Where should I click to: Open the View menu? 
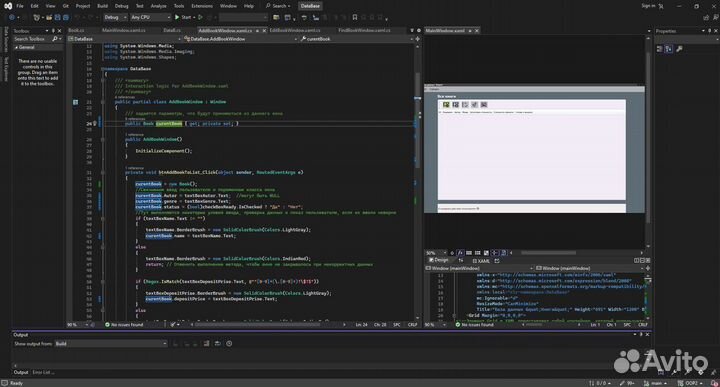tap(51, 6)
